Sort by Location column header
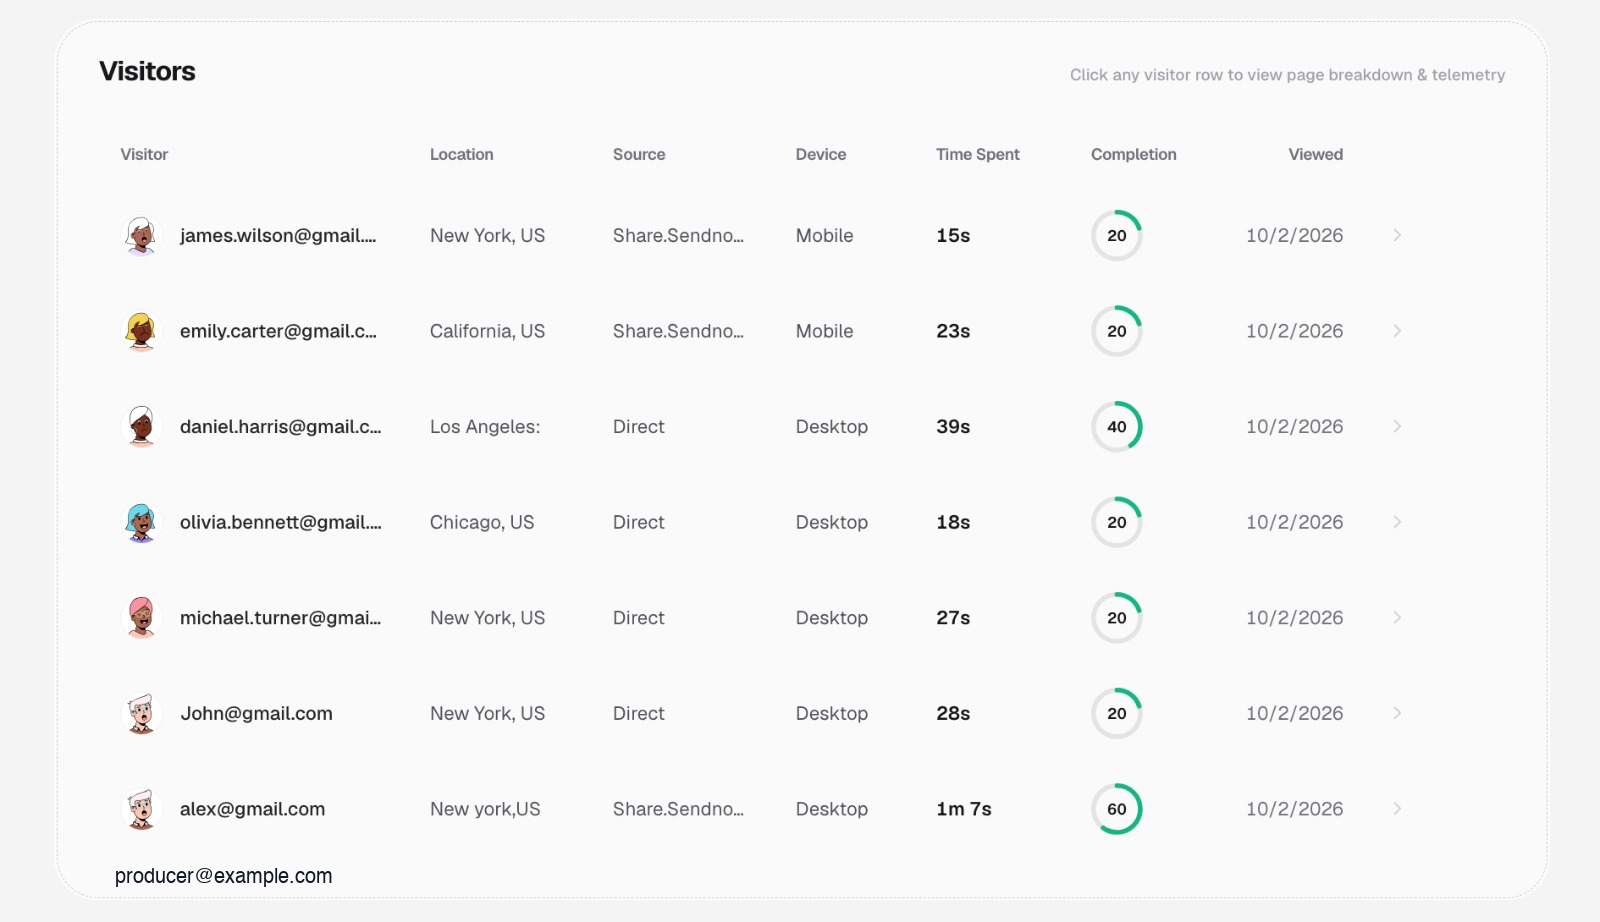The height and width of the screenshot is (922, 1600). [461, 154]
